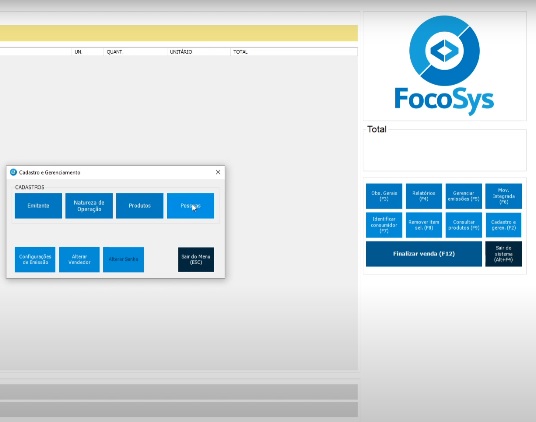Click Finalizar venda (F12) button
536x422 pixels.
(424, 254)
